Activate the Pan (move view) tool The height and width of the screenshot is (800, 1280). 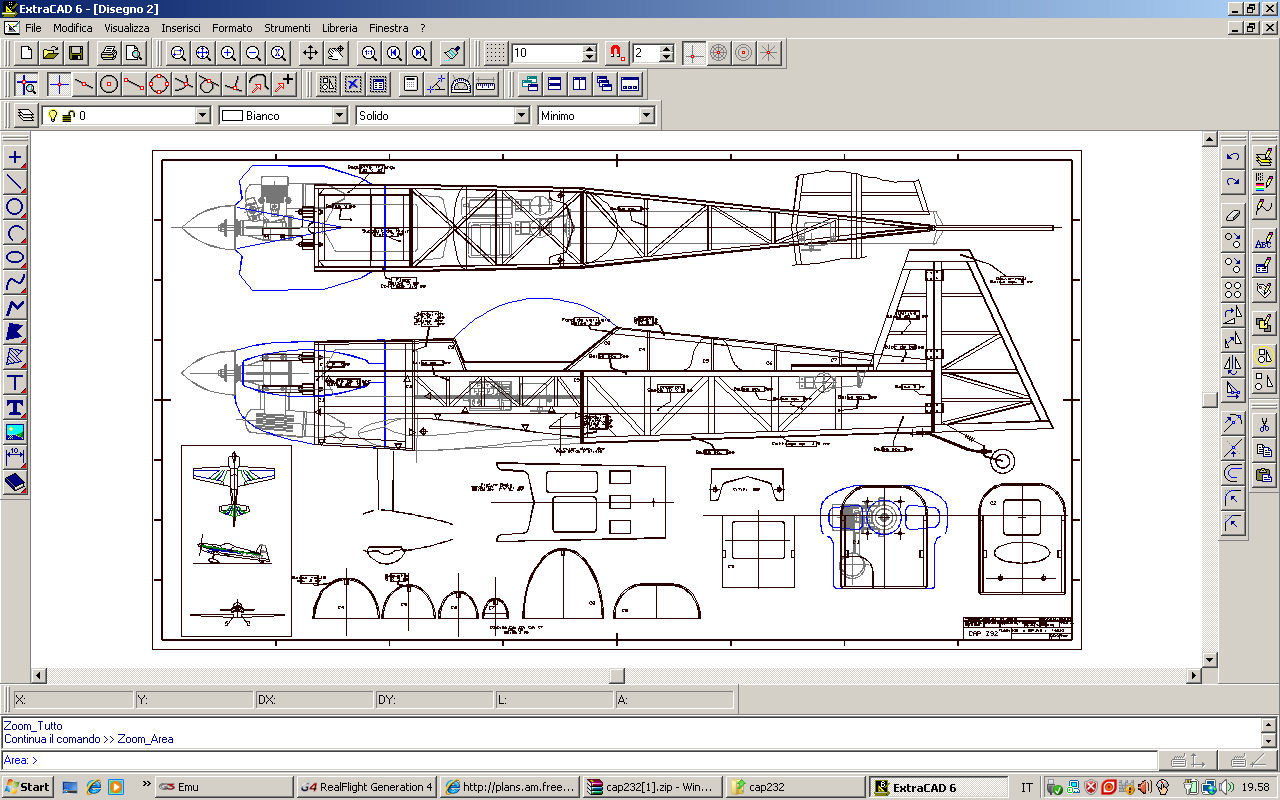[310, 53]
